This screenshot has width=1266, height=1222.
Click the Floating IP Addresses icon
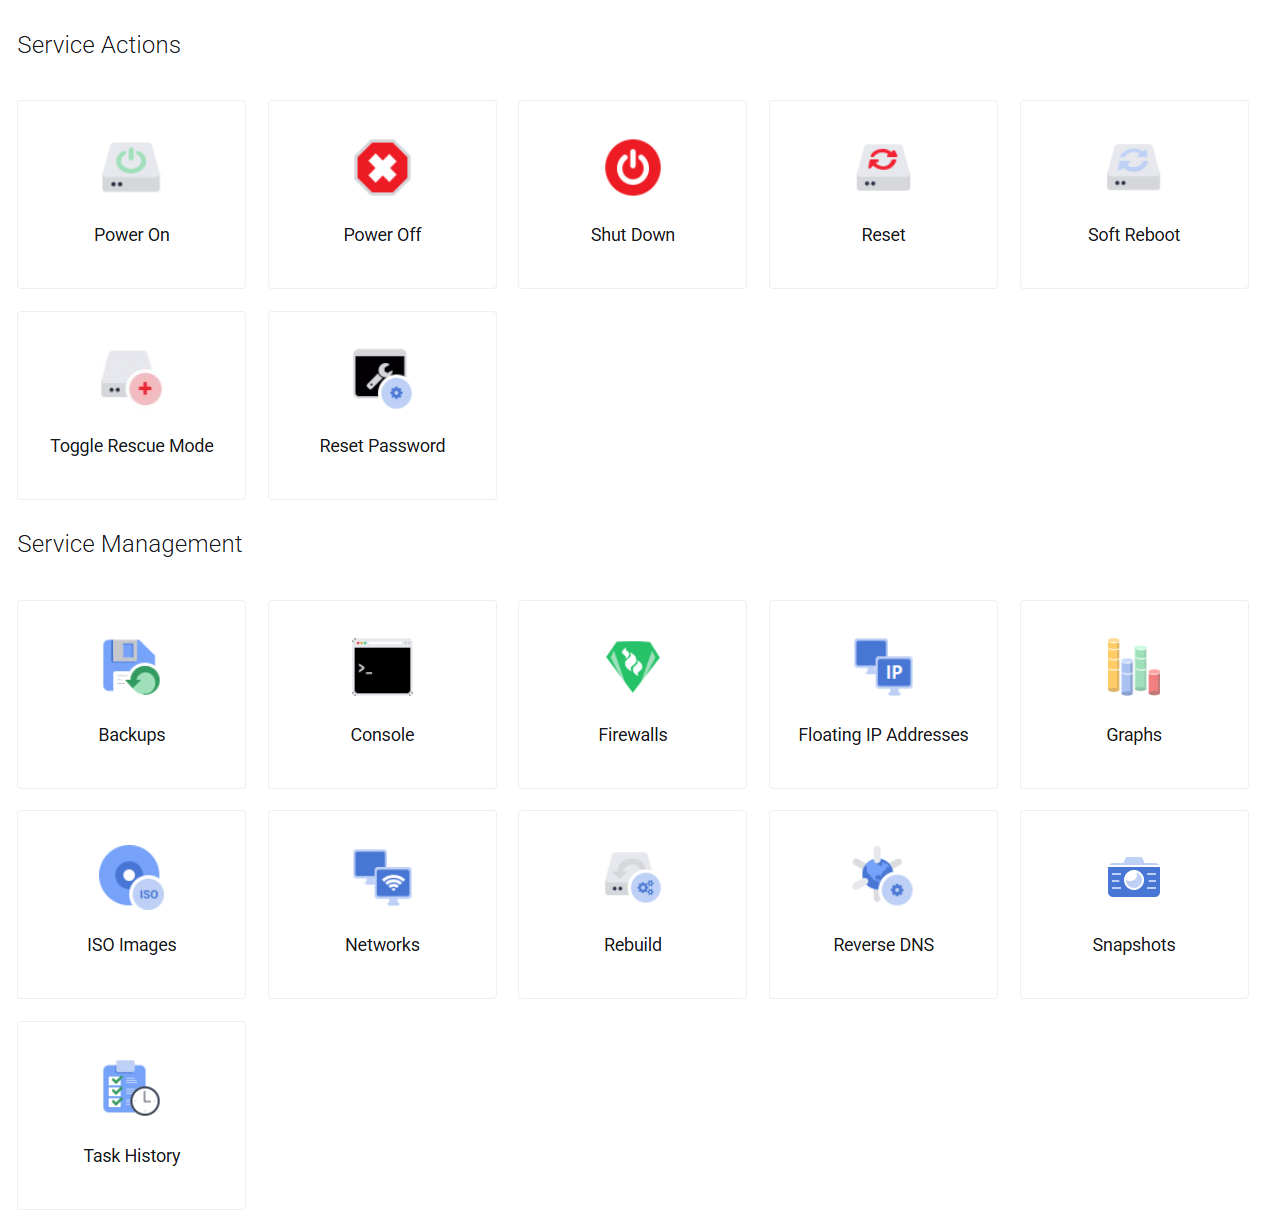[x=883, y=667]
